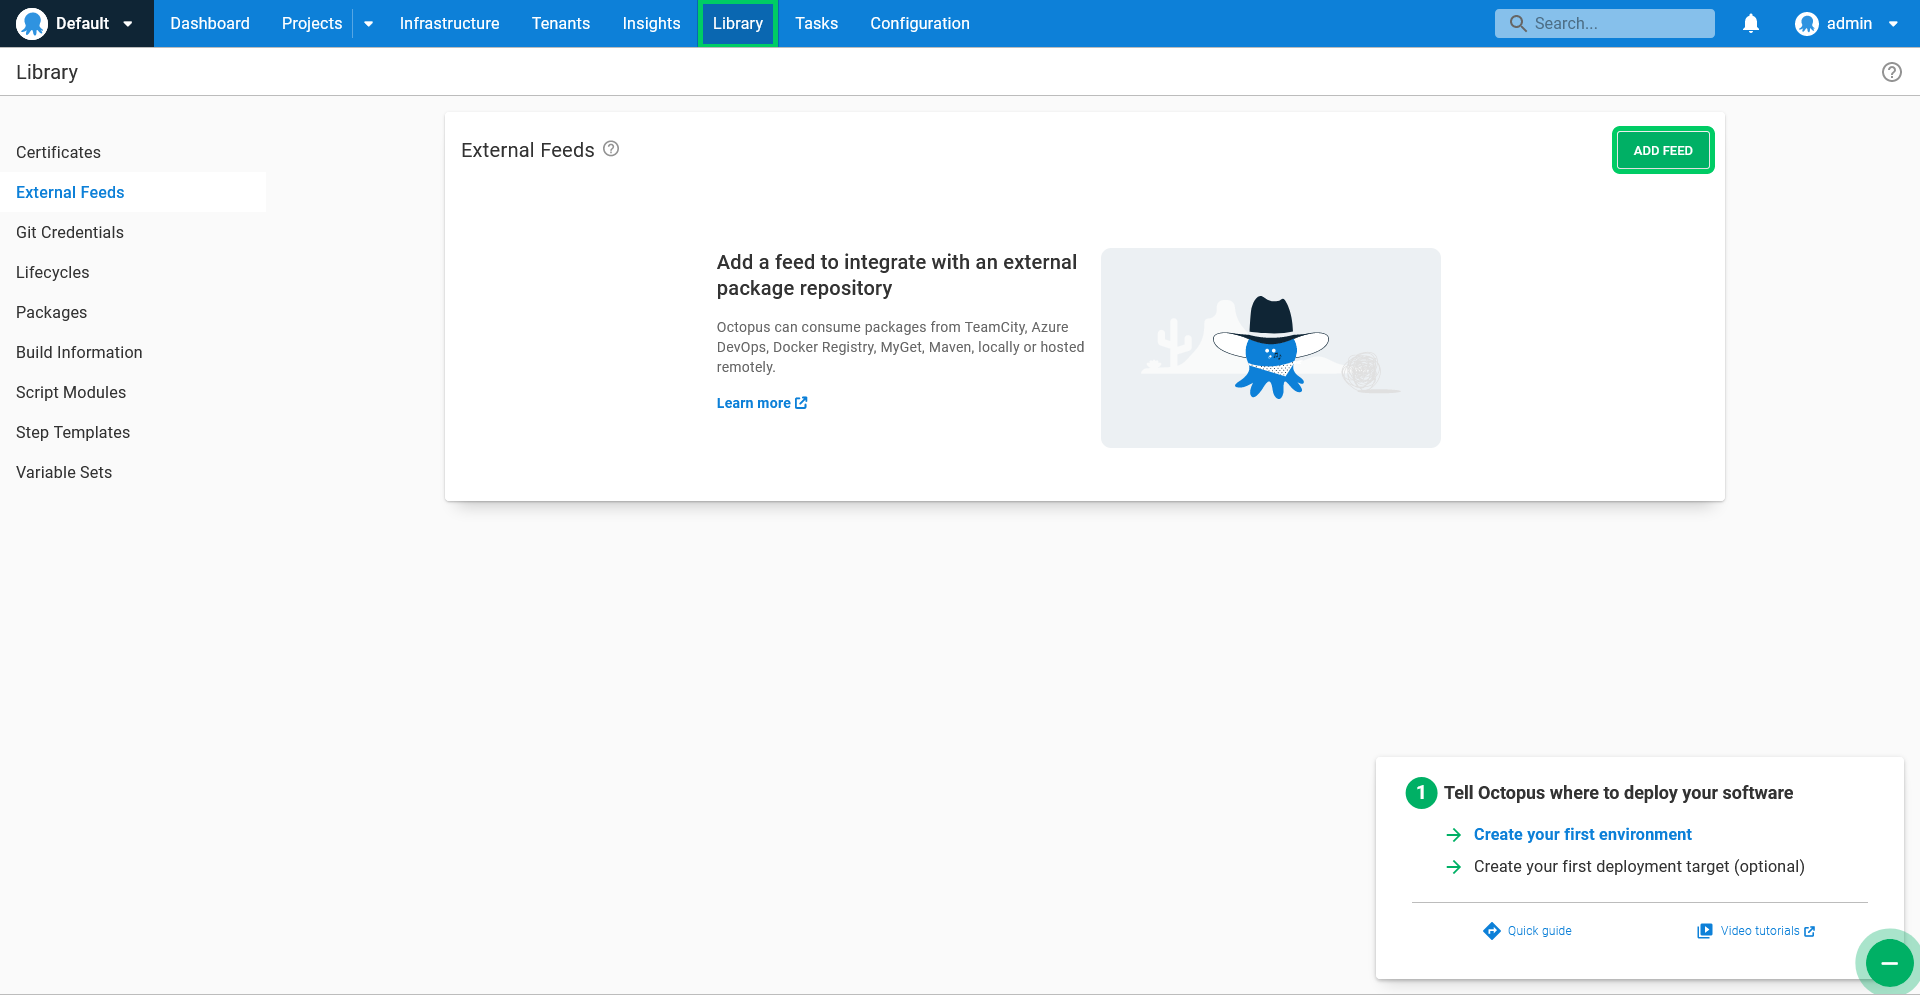The height and width of the screenshot is (995, 1920).
Task: Open the Default space dropdown arrow
Action: pos(128,24)
